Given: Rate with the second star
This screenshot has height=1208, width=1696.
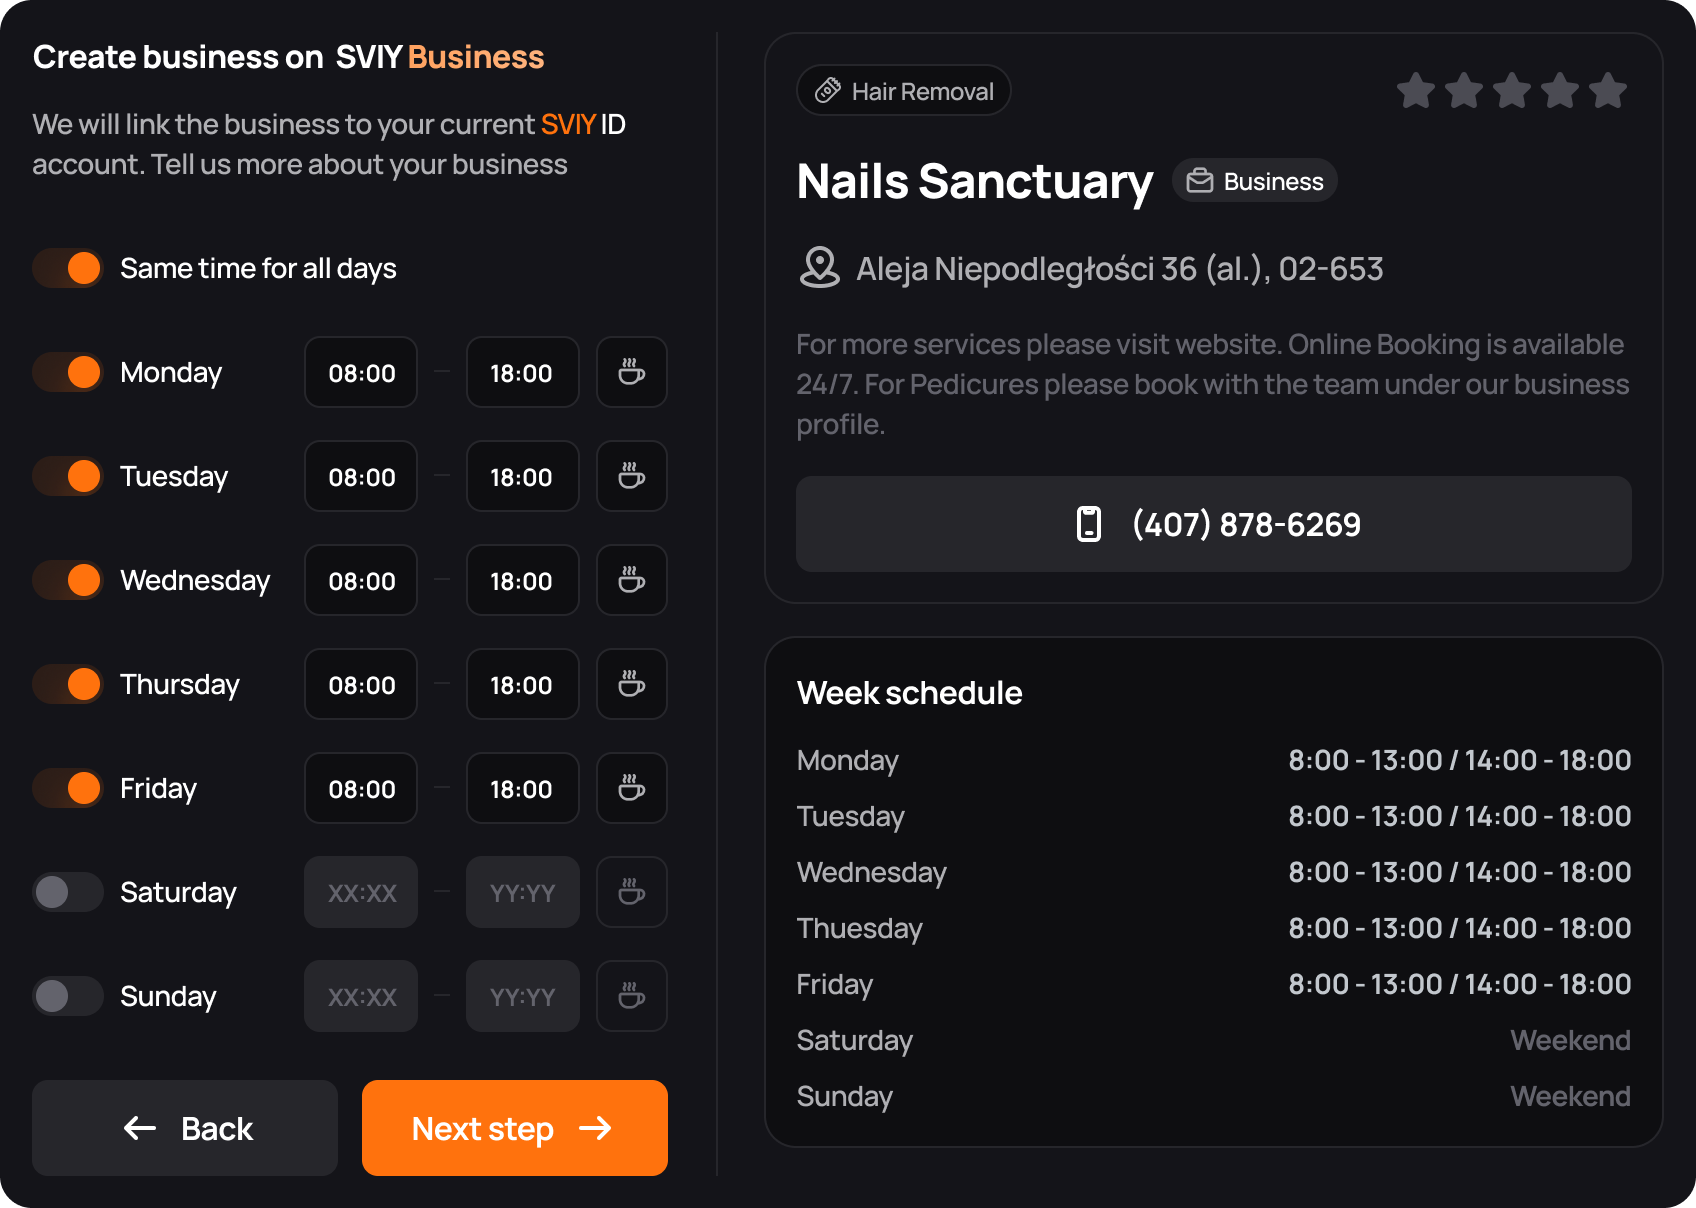Looking at the screenshot, I should [x=1464, y=91].
